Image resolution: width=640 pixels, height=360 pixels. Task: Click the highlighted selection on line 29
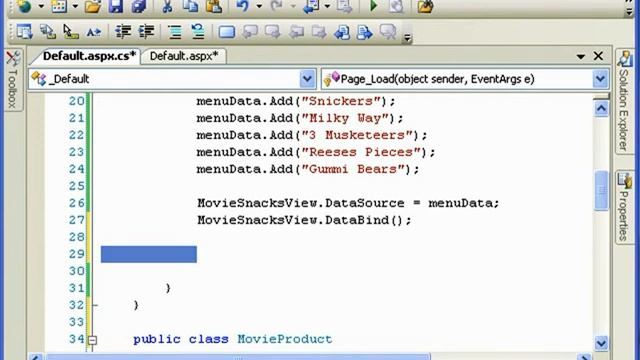149,254
